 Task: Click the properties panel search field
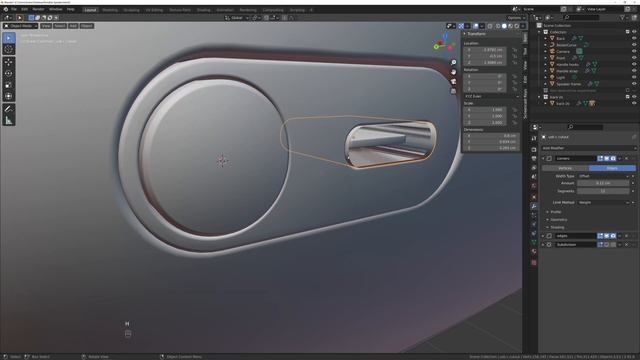click(584, 127)
